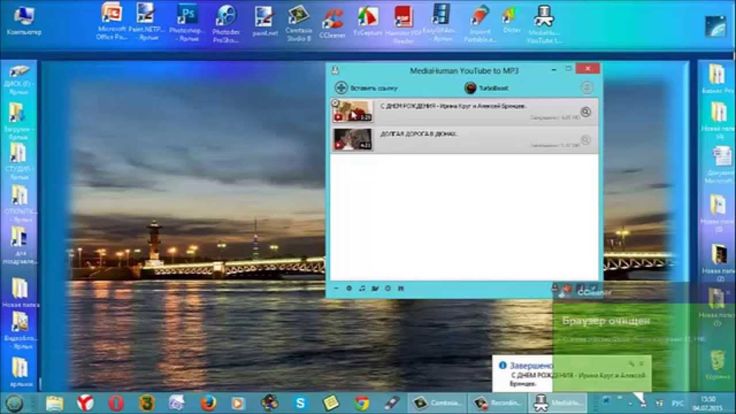Click the Start all downloads icon
Screen dimensions: 736x414
[587, 88]
